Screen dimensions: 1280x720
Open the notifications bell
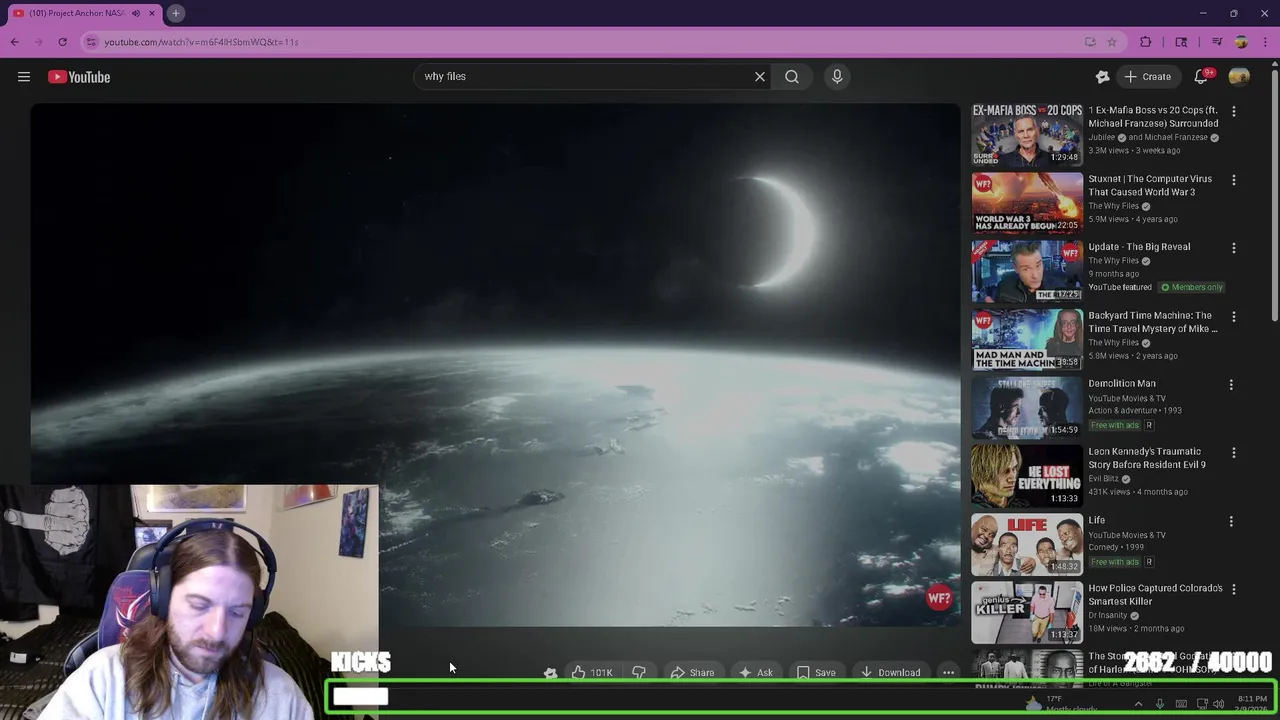(x=1202, y=77)
